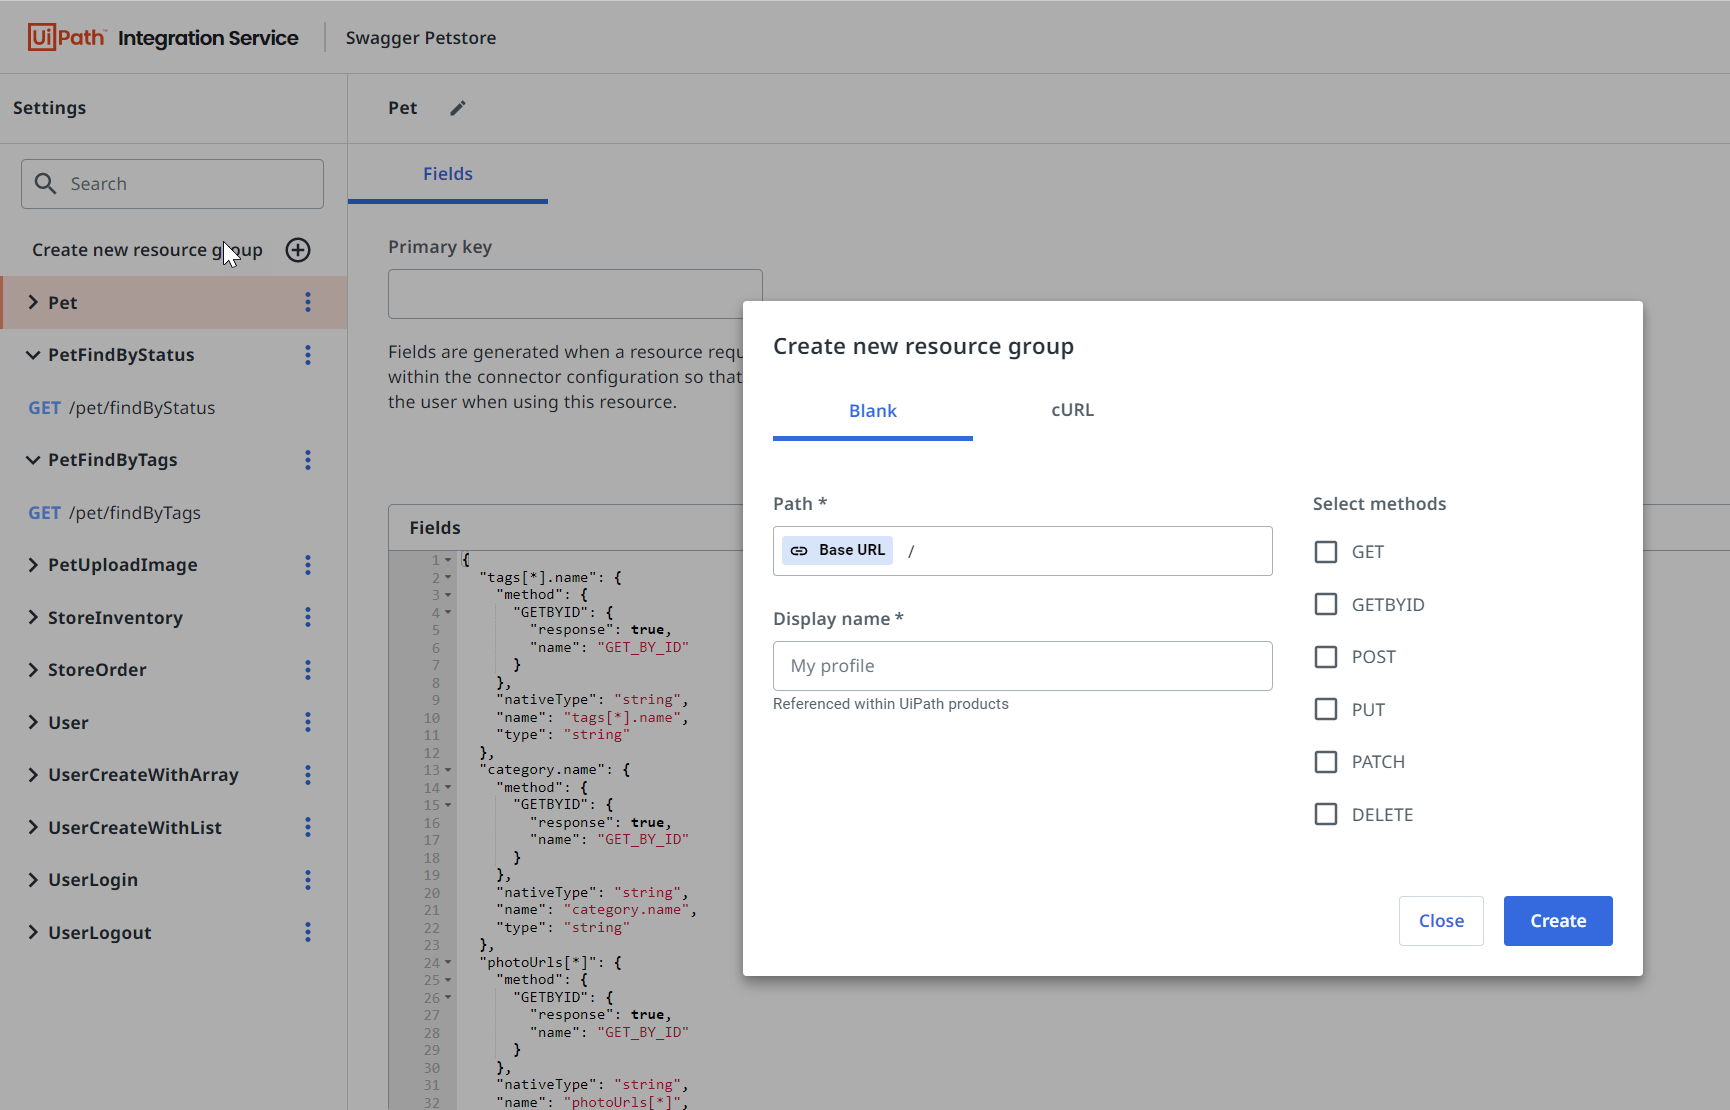
Task: Open the PetFindByStatus options menu
Action: [x=308, y=355]
